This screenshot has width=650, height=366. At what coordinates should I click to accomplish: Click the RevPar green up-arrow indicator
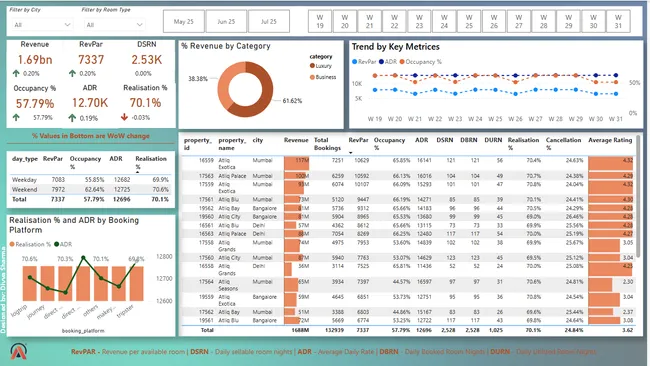click(x=73, y=73)
